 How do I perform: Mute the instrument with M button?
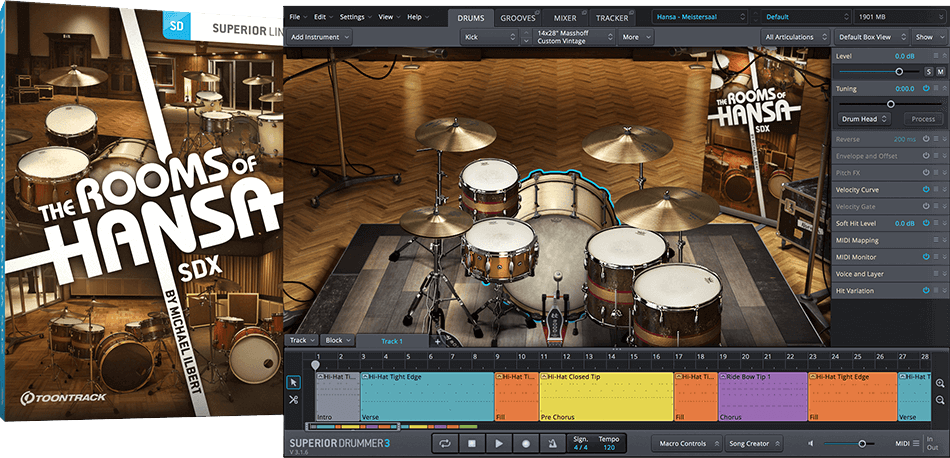coord(941,72)
